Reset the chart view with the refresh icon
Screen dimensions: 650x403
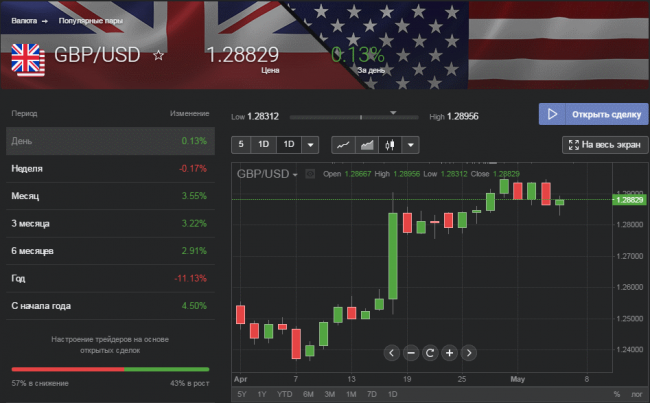pyautogui.click(x=429, y=352)
